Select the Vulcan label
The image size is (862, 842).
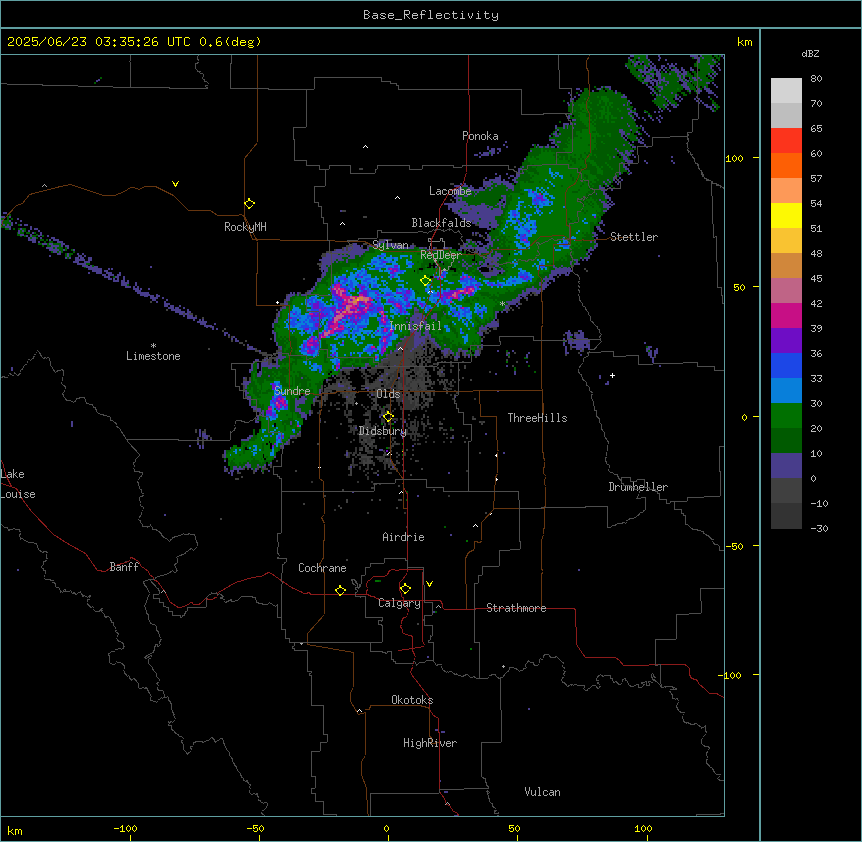pos(542,792)
